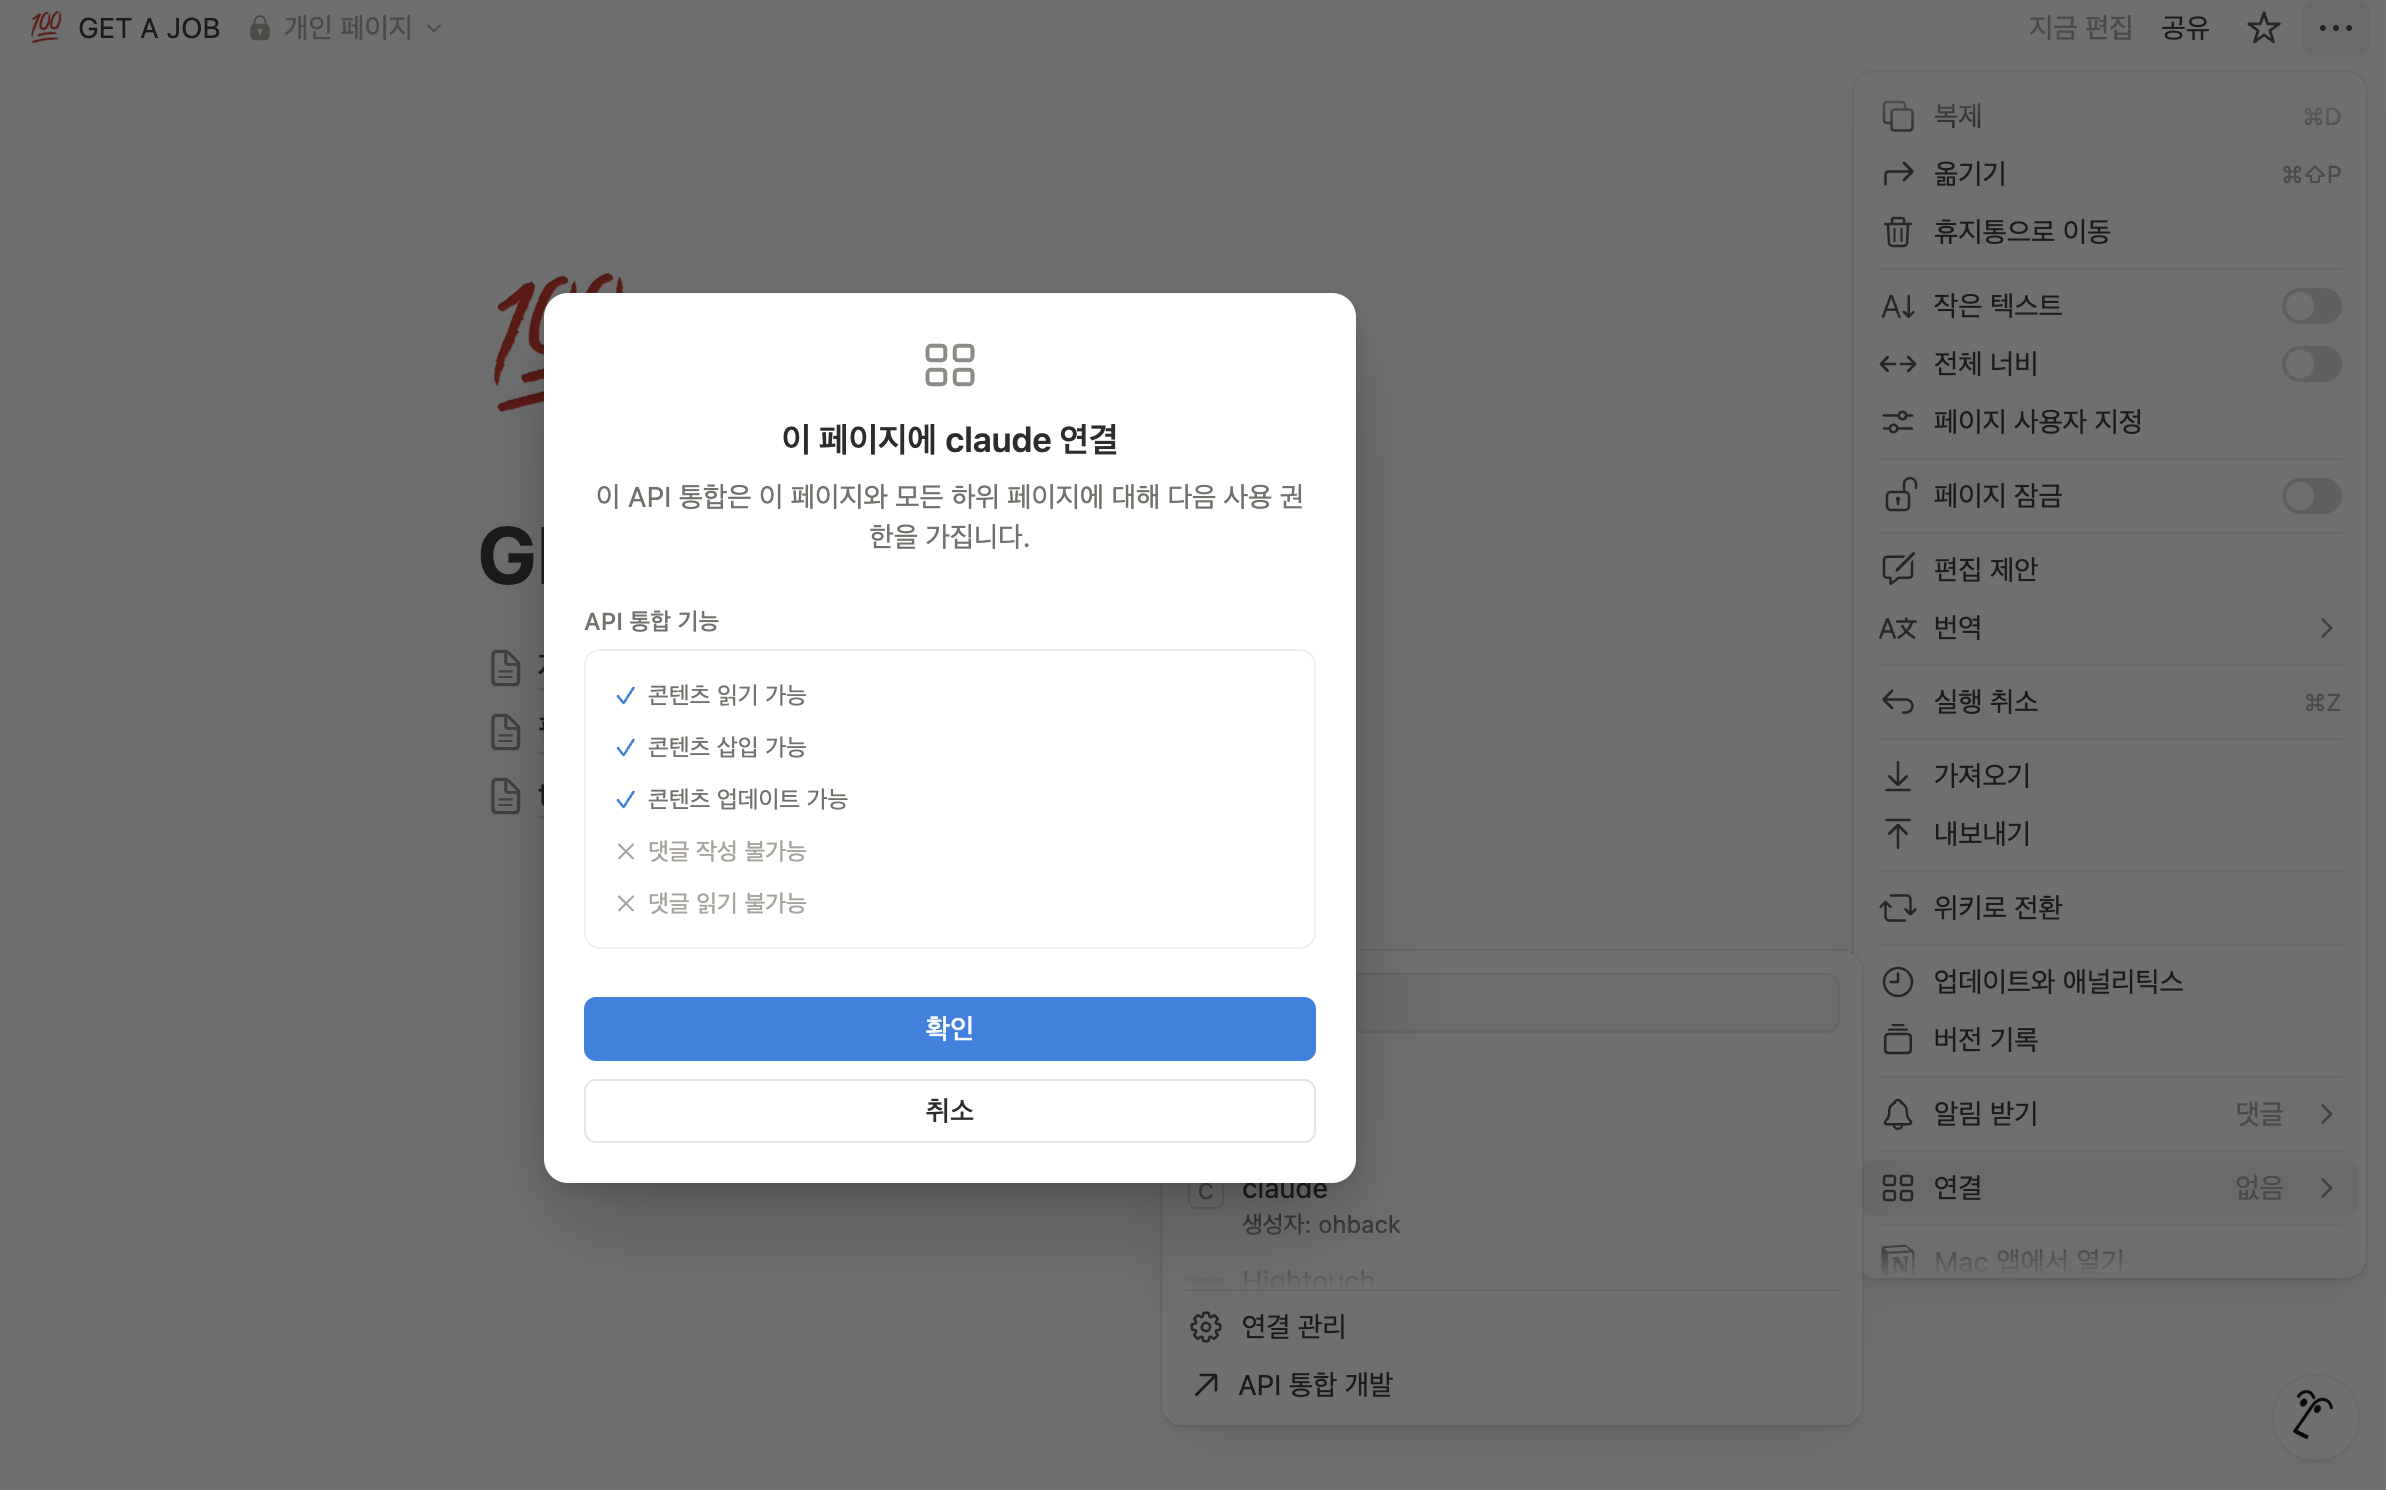The image size is (2386, 1490).
Task: Click the 복제 duplicate icon
Action: tap(1897, 116)
